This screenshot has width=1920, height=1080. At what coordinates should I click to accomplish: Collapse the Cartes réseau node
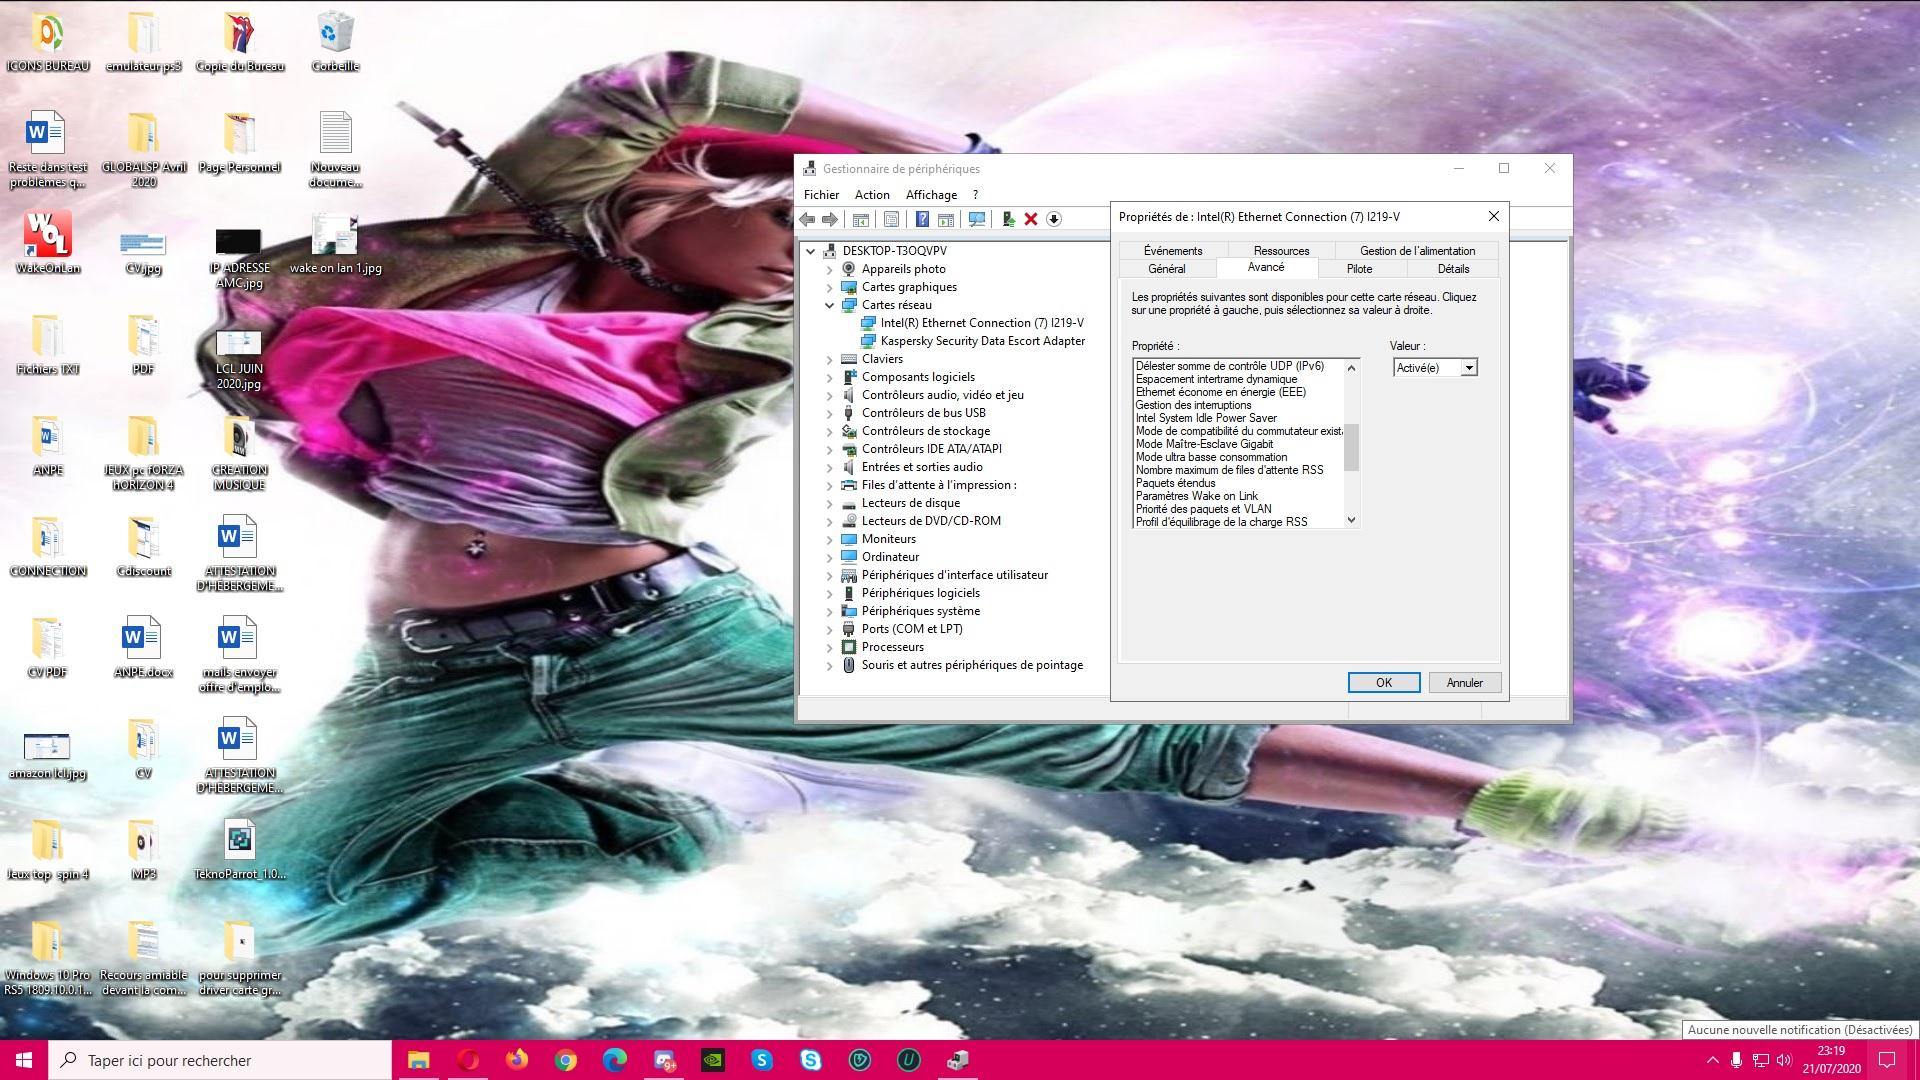(x=829, y=305)
